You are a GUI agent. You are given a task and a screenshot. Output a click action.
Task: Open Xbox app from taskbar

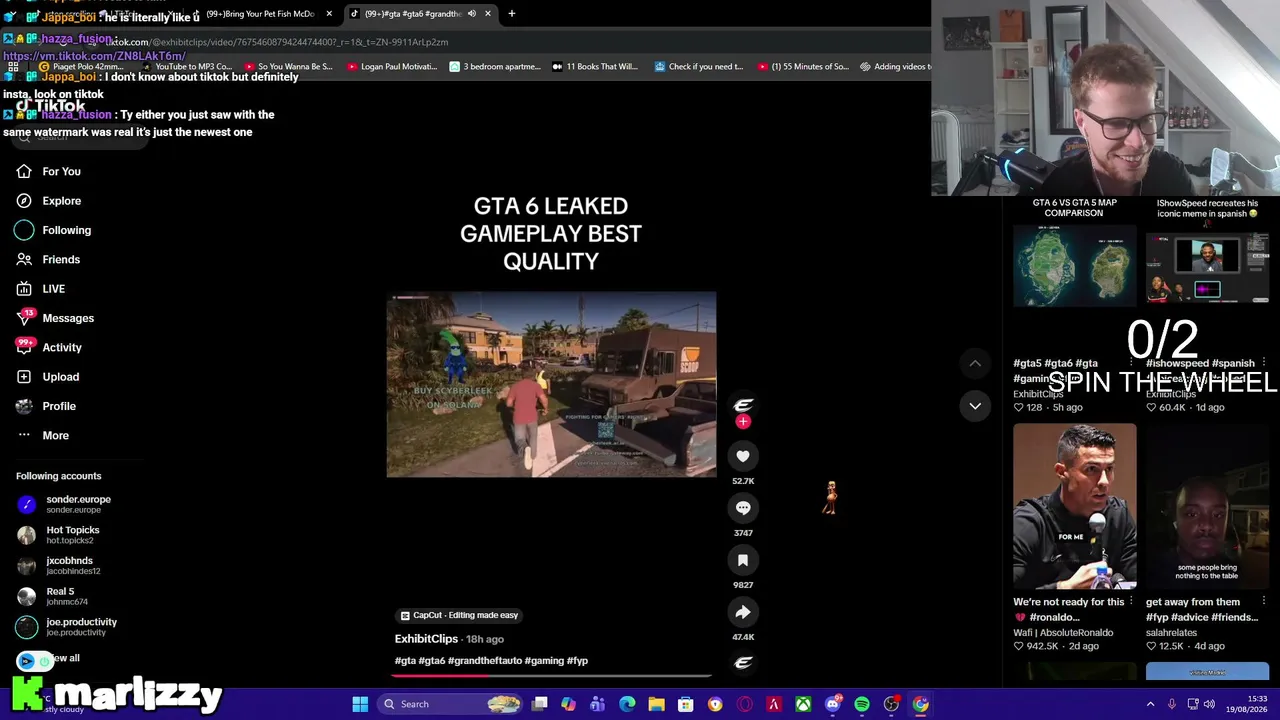(x=803, y=704)
